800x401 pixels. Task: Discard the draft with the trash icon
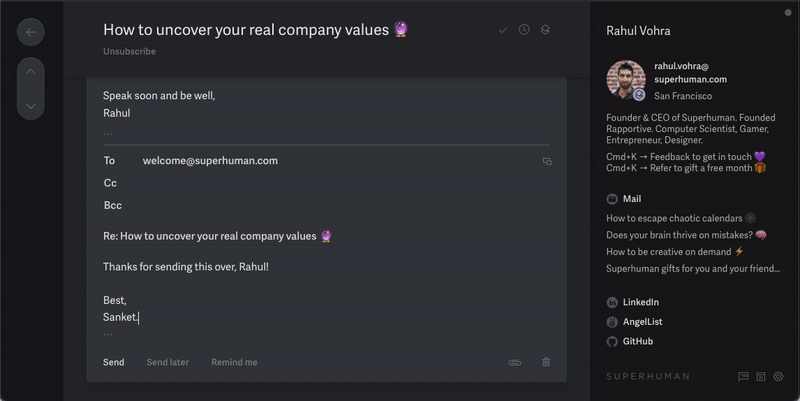[546, 362]
